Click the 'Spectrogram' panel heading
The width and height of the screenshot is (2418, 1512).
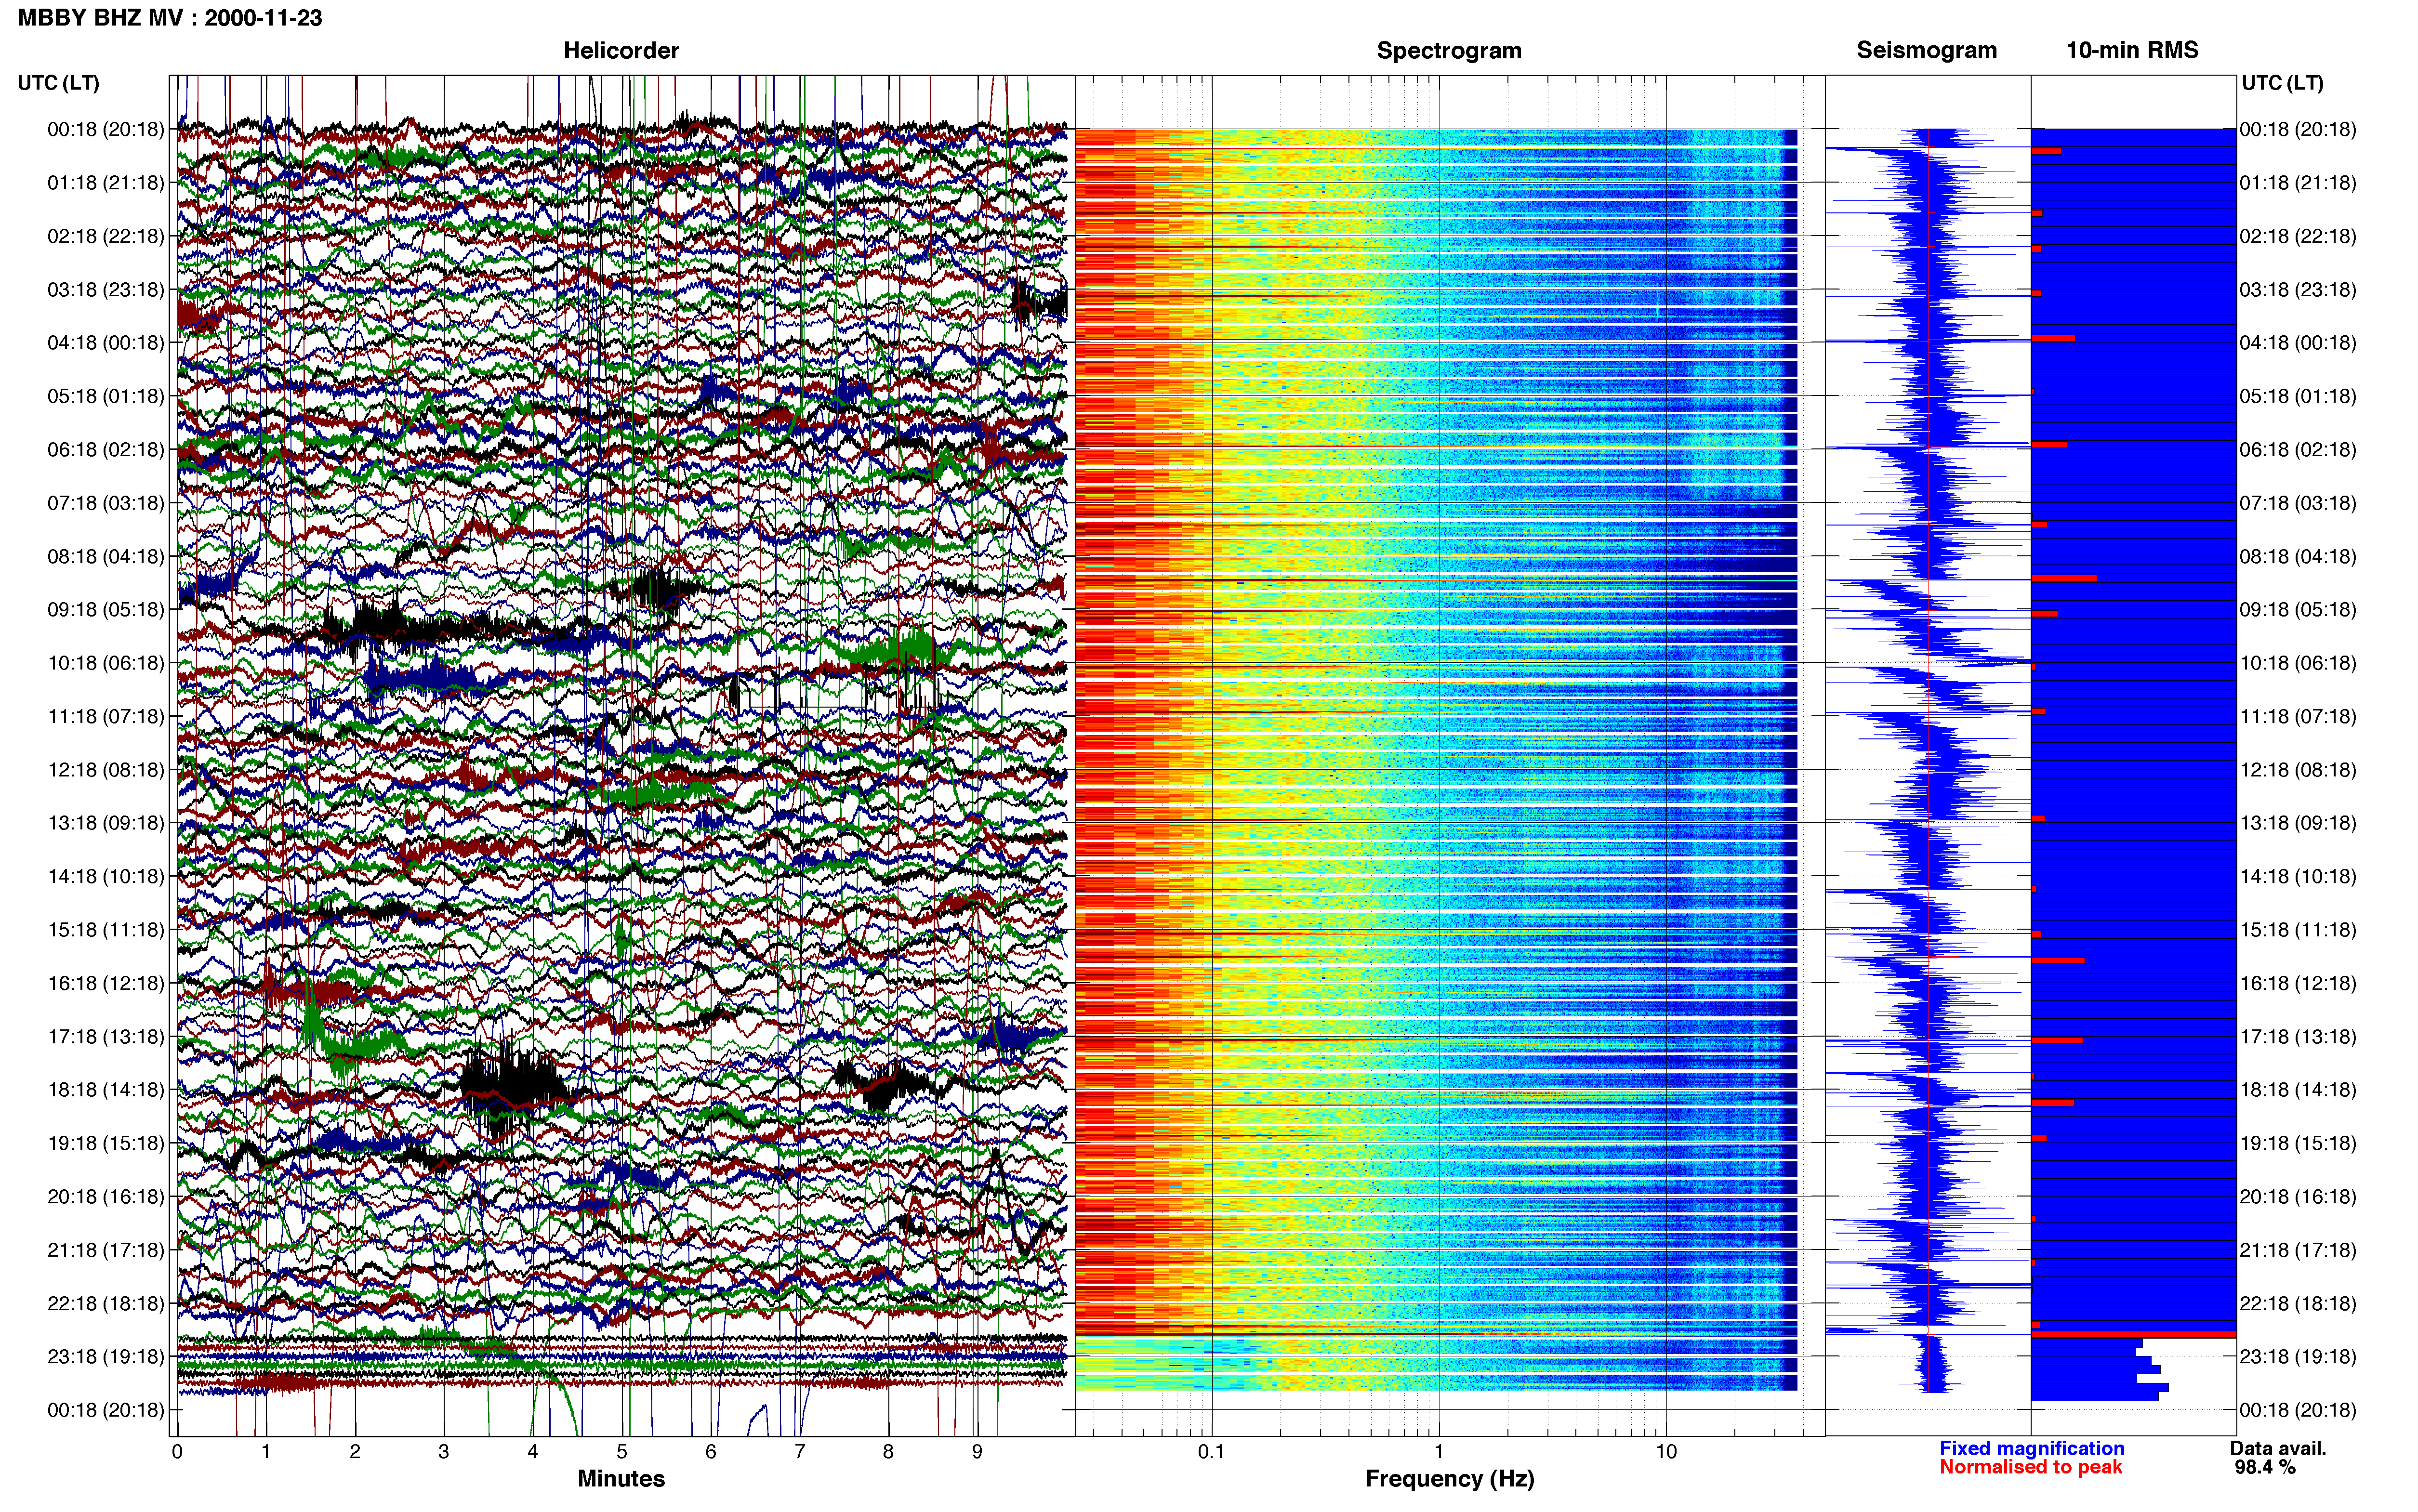[1449, 50]
